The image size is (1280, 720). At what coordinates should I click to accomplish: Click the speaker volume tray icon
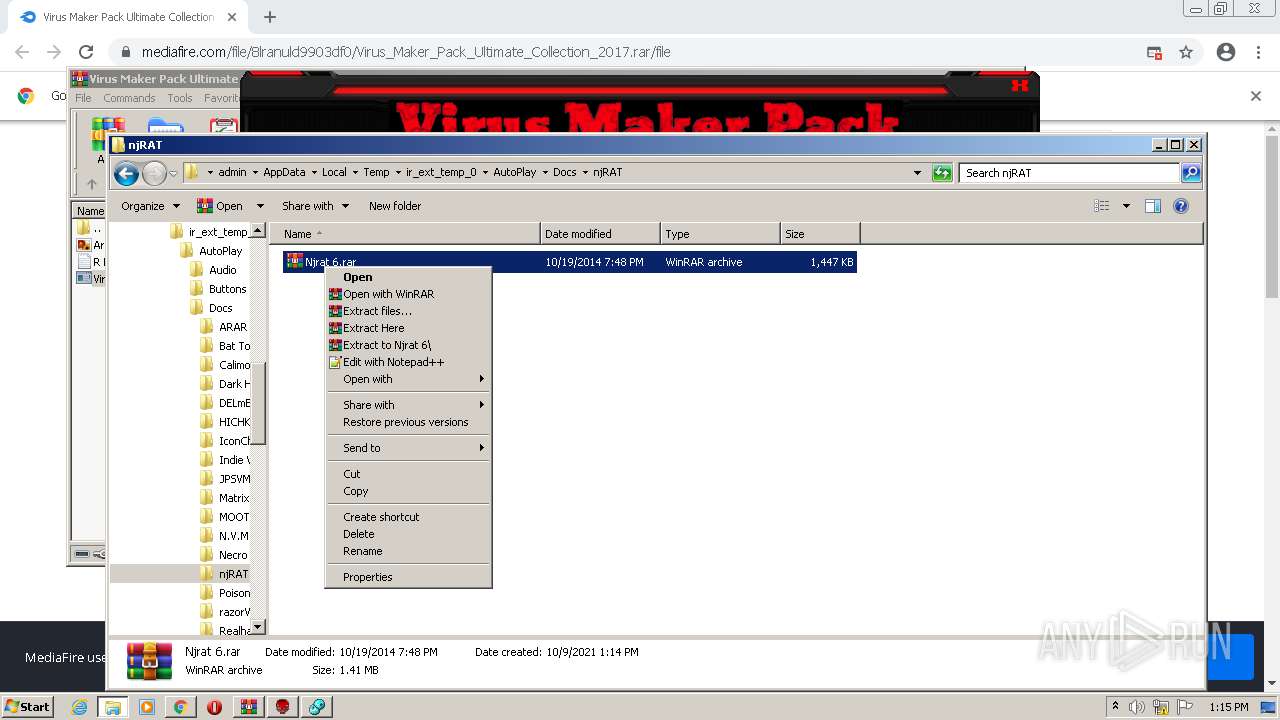[1136, 707]
